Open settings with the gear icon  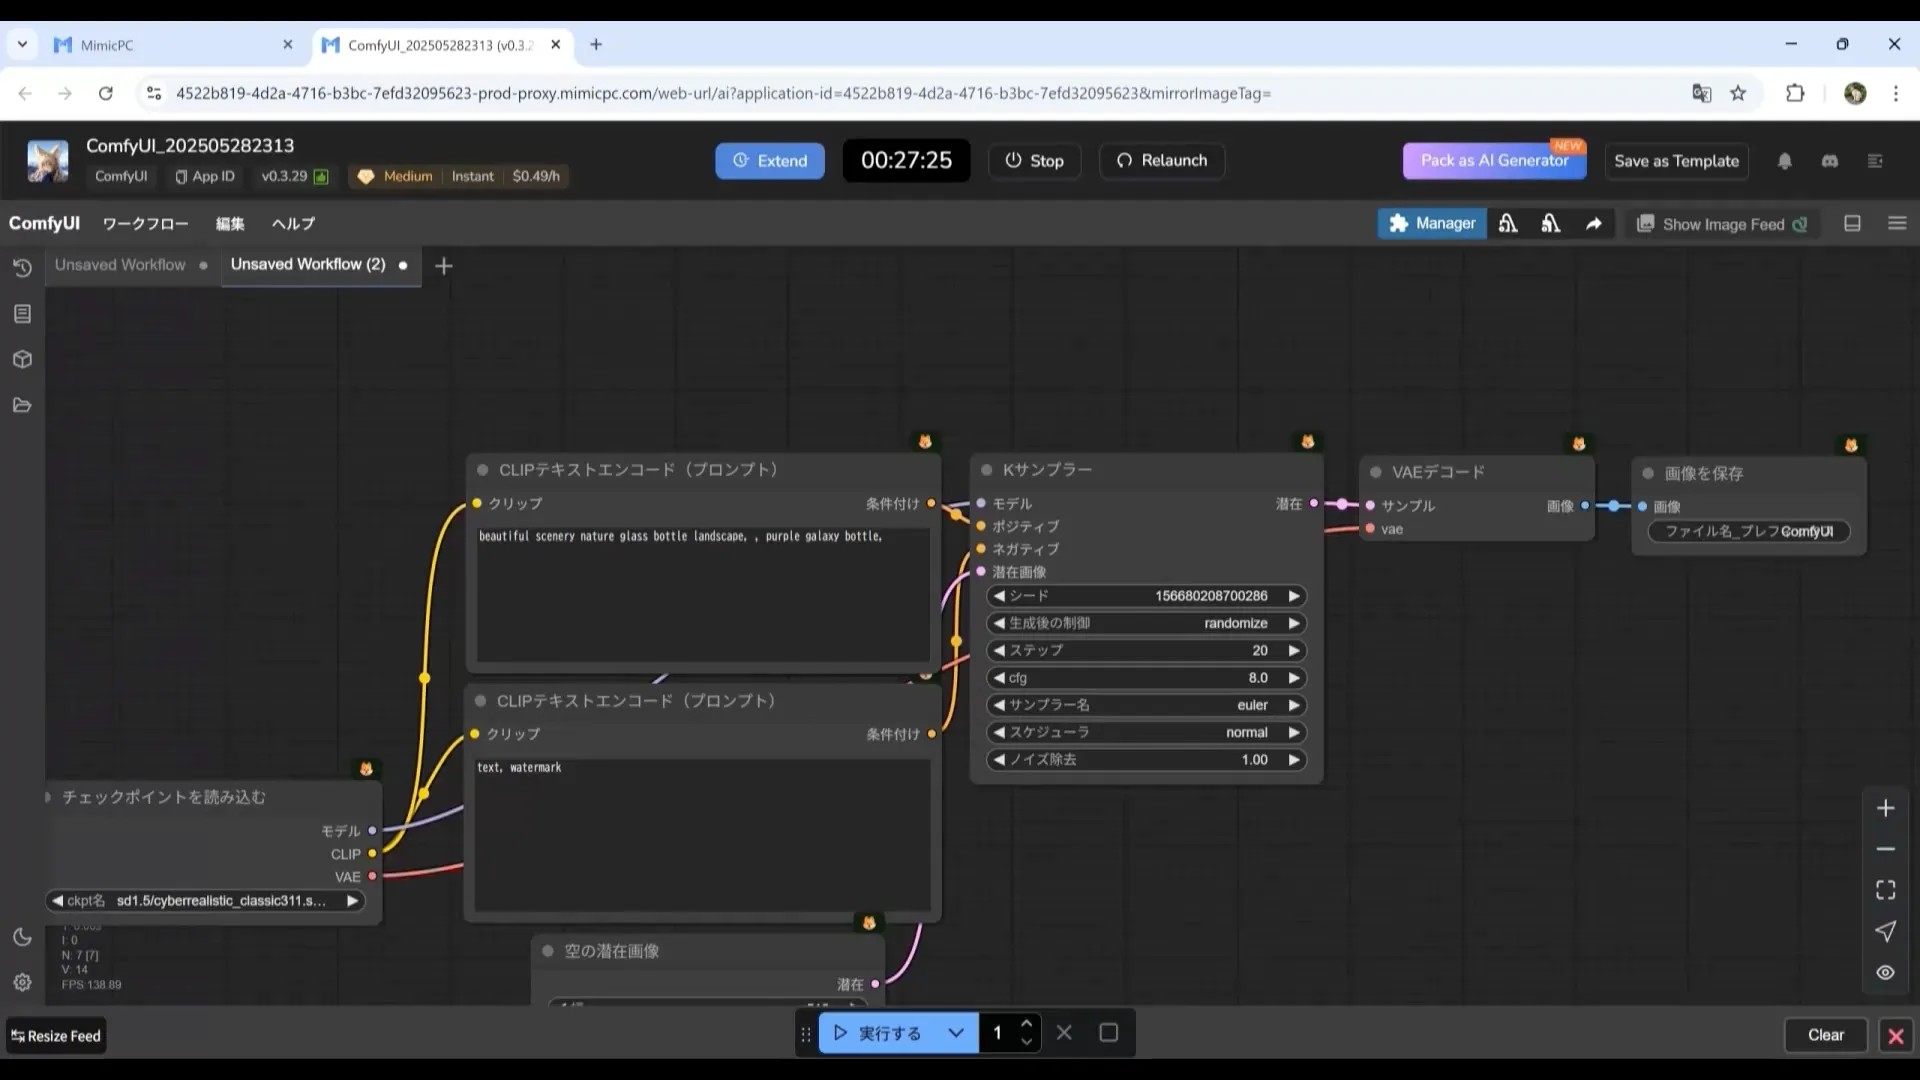coord(22,982)
